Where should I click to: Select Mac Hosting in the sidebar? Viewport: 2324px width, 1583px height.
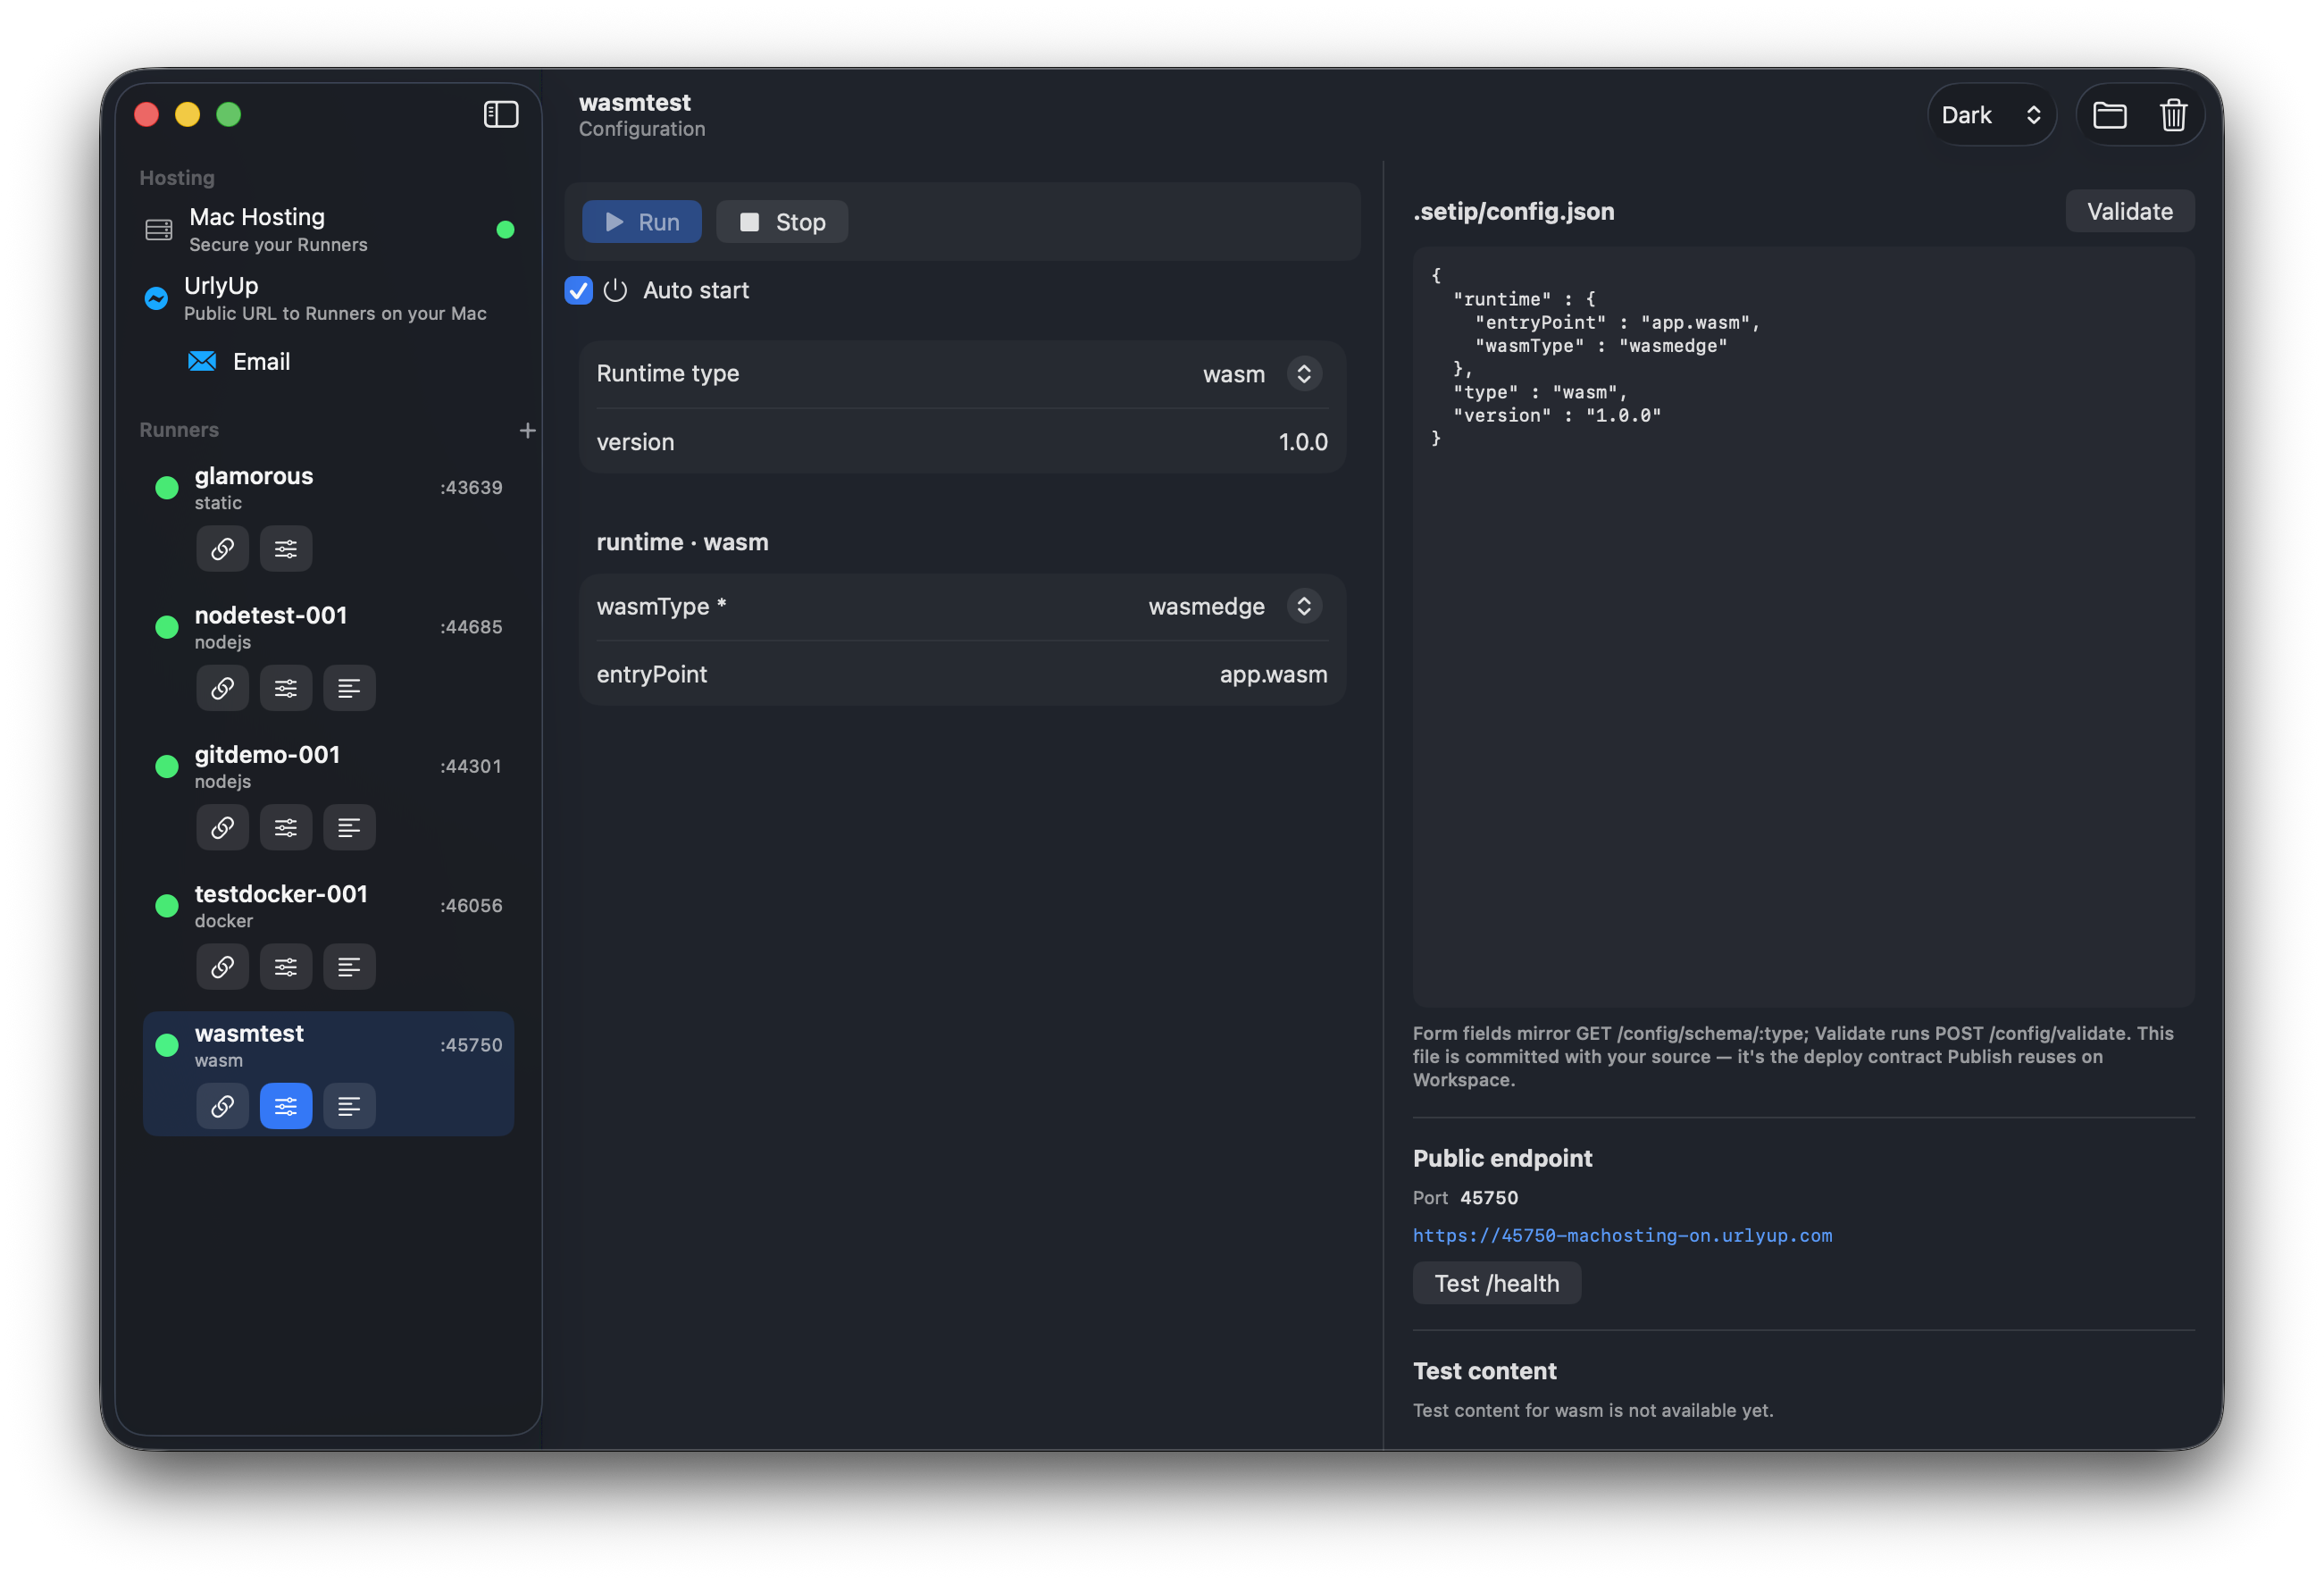[328, 230]
